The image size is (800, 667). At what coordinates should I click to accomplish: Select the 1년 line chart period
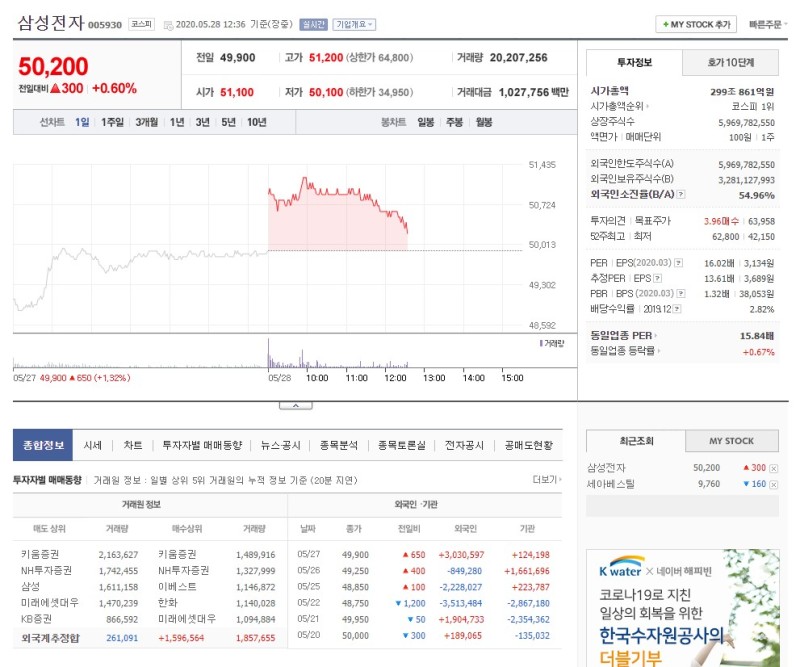(x=177, y=122)
